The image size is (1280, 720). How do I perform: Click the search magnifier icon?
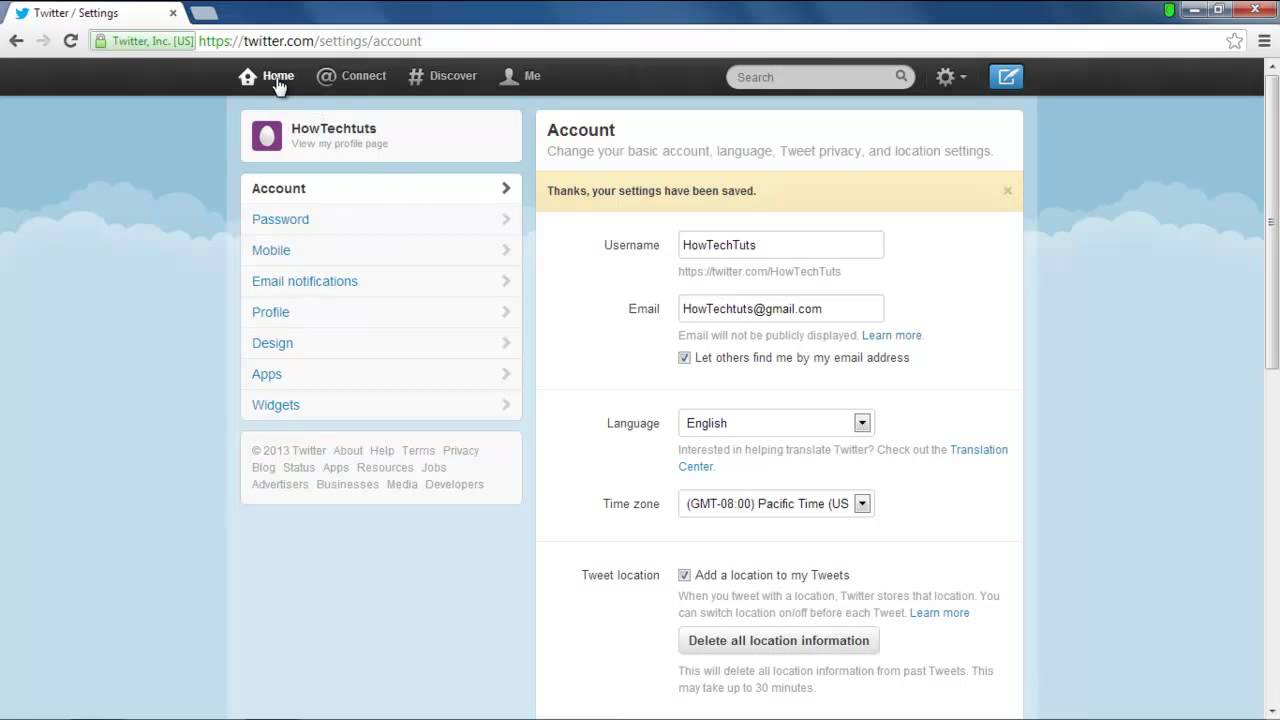click(901, 76)
